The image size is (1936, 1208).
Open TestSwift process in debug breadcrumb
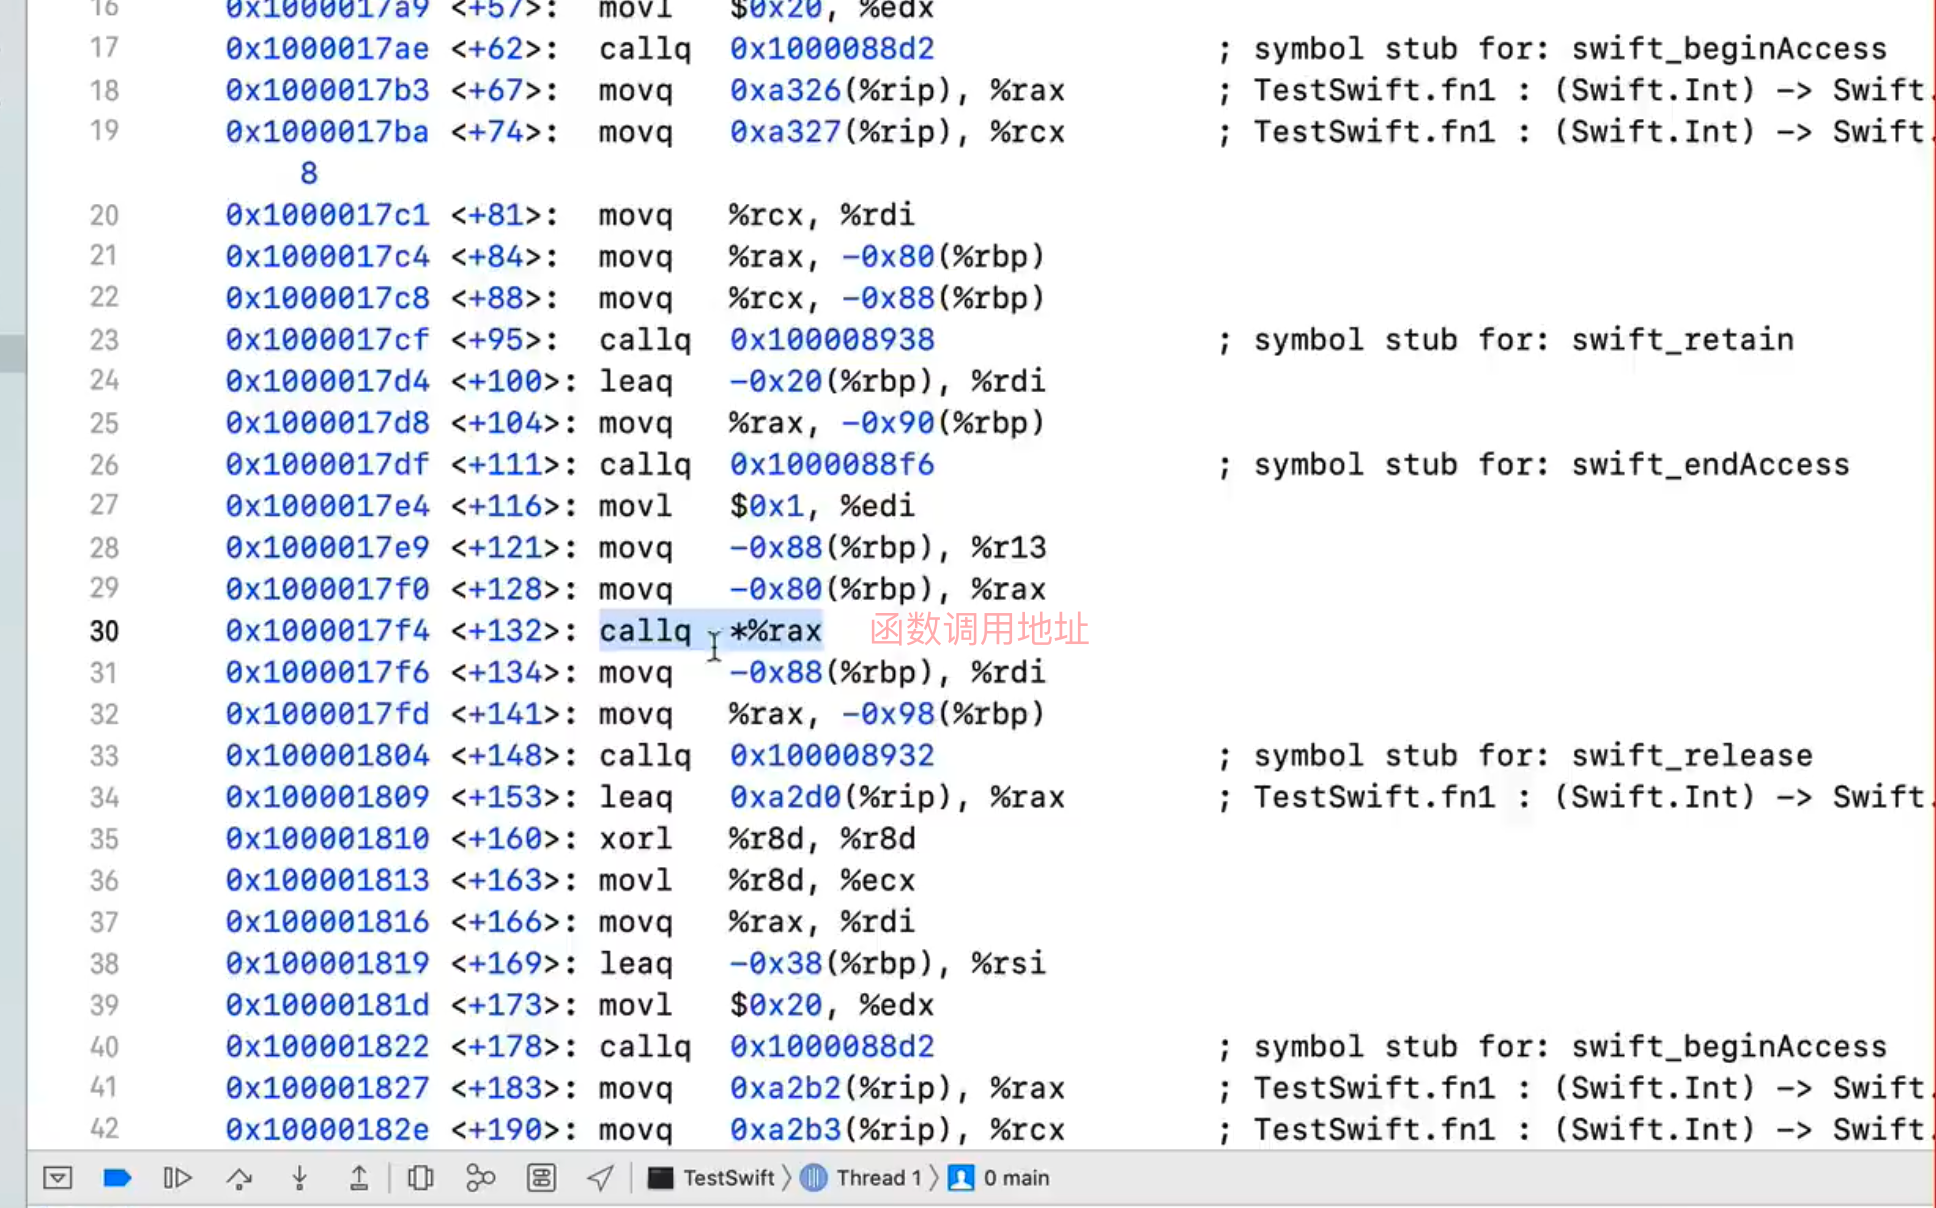click(x=728, y=1178)
